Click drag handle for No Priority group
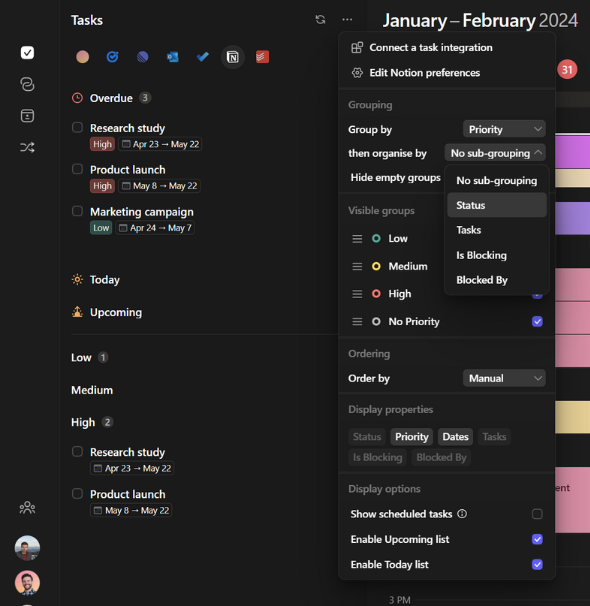590x606 pixels. [x=357, y=322]
